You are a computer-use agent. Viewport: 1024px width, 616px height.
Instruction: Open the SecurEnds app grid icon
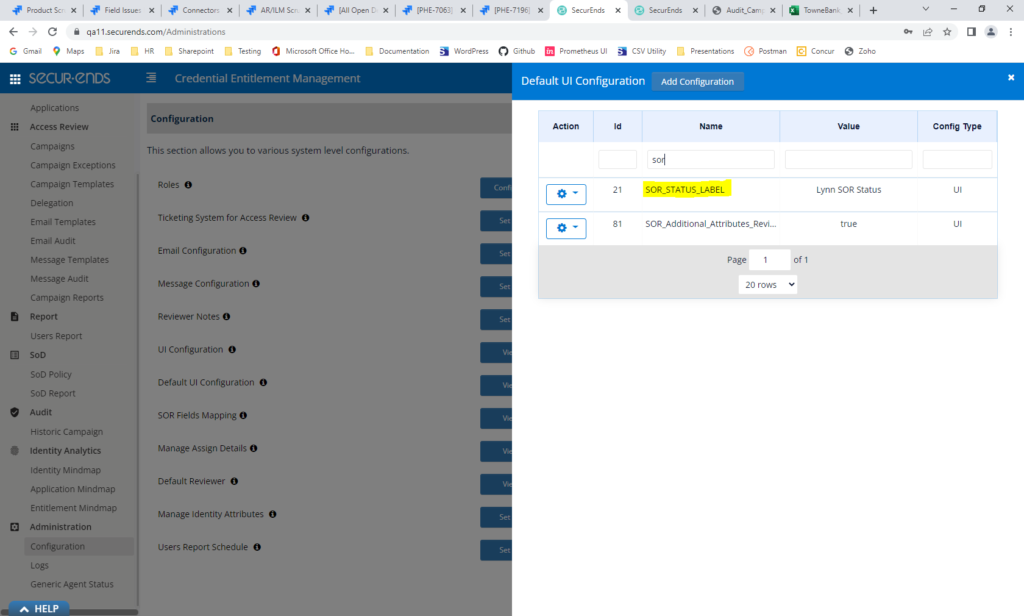pos(15,79)
